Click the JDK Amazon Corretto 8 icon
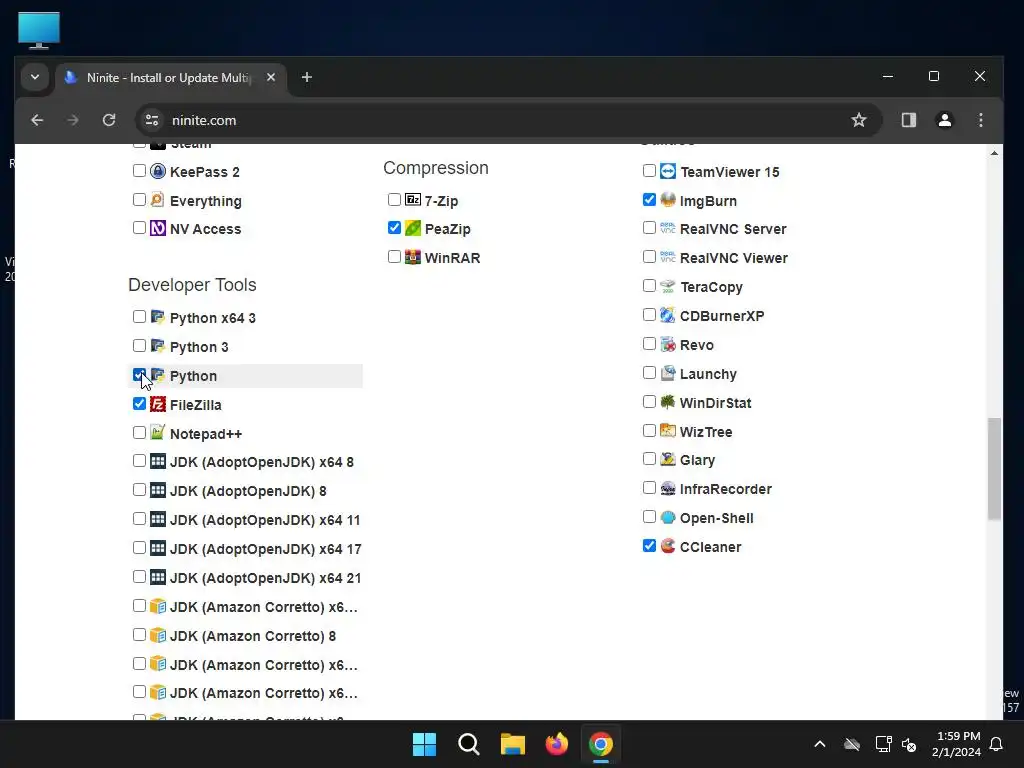This screenshot has width=1024, height=768. coord(157,635)
